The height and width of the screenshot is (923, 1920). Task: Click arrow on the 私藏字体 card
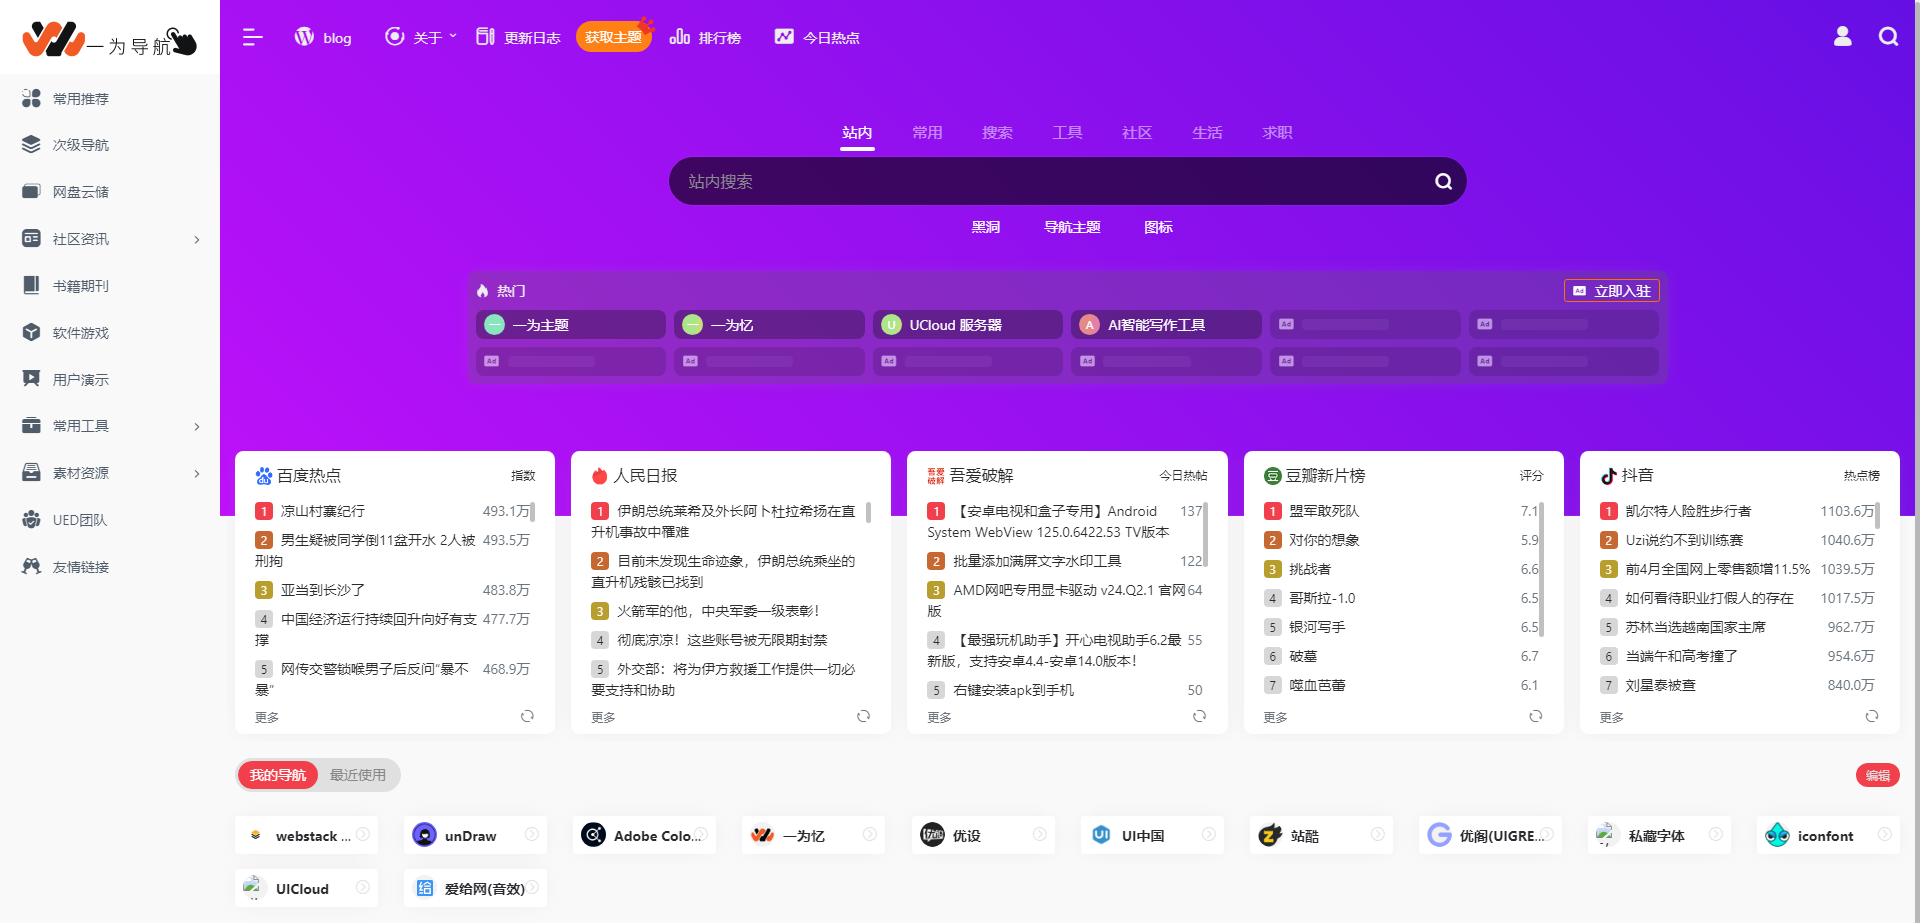coord(1715,834)
